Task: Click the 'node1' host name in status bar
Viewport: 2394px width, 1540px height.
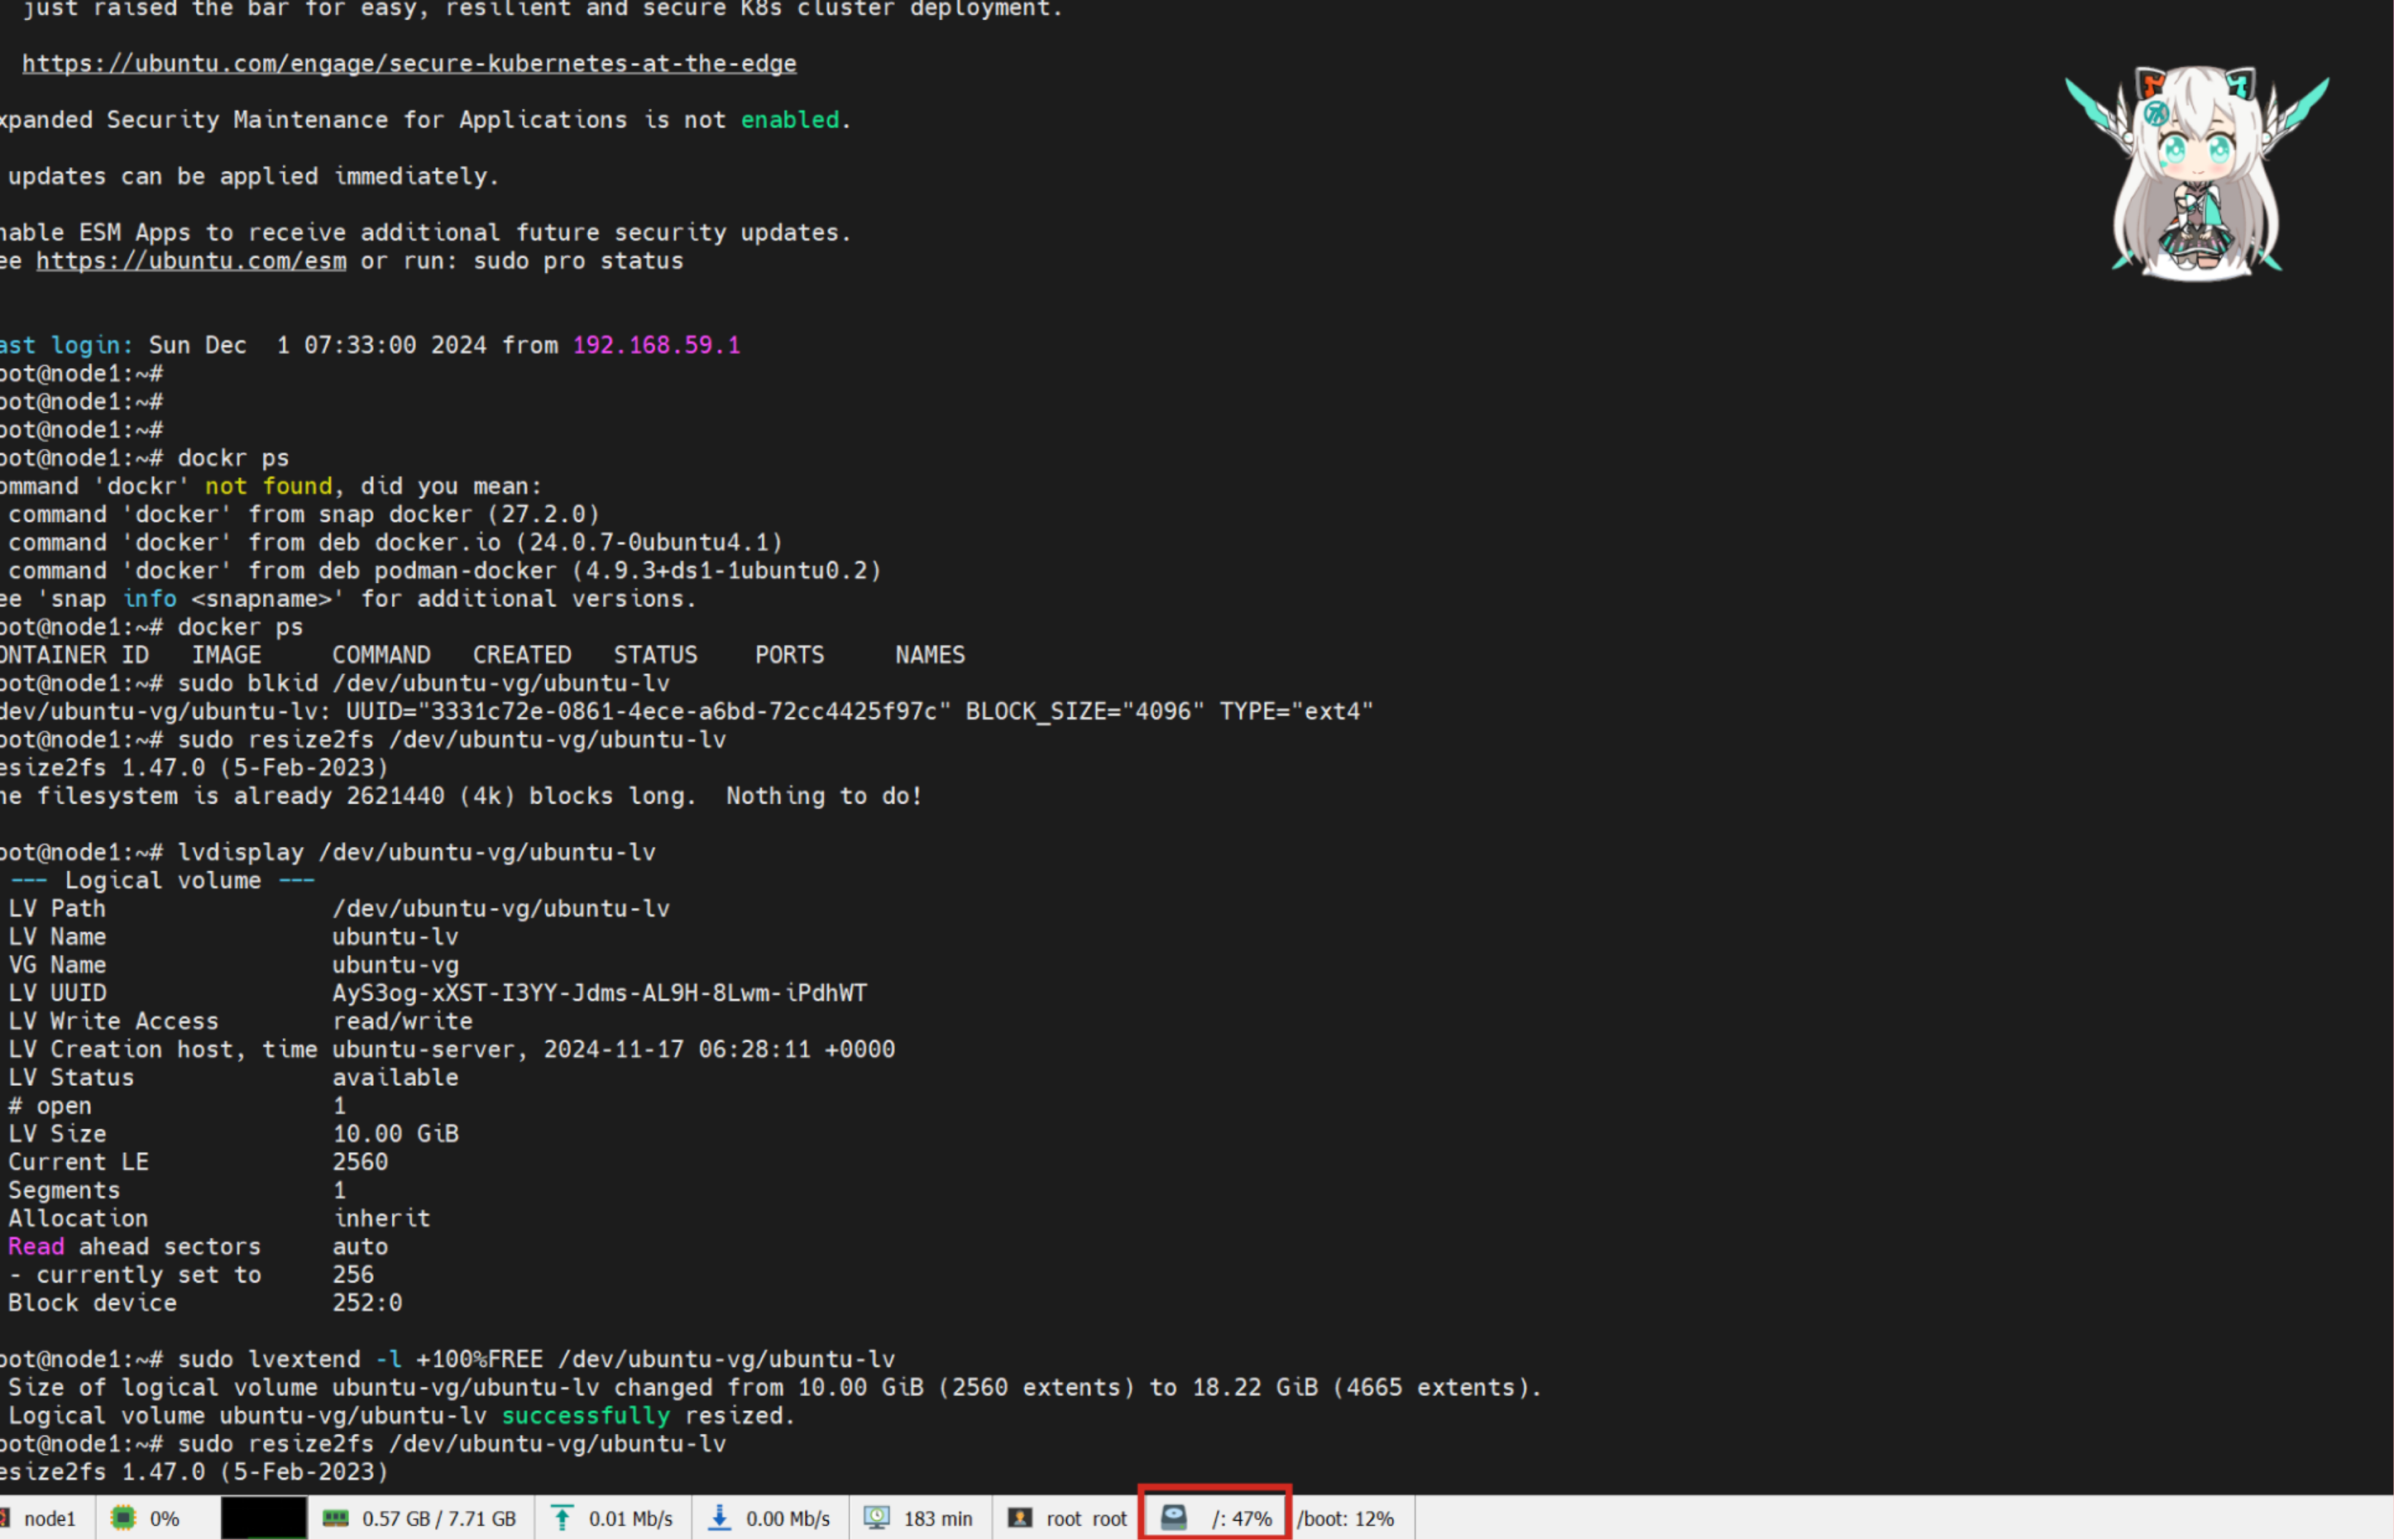Action: [x=50, y=1519]
